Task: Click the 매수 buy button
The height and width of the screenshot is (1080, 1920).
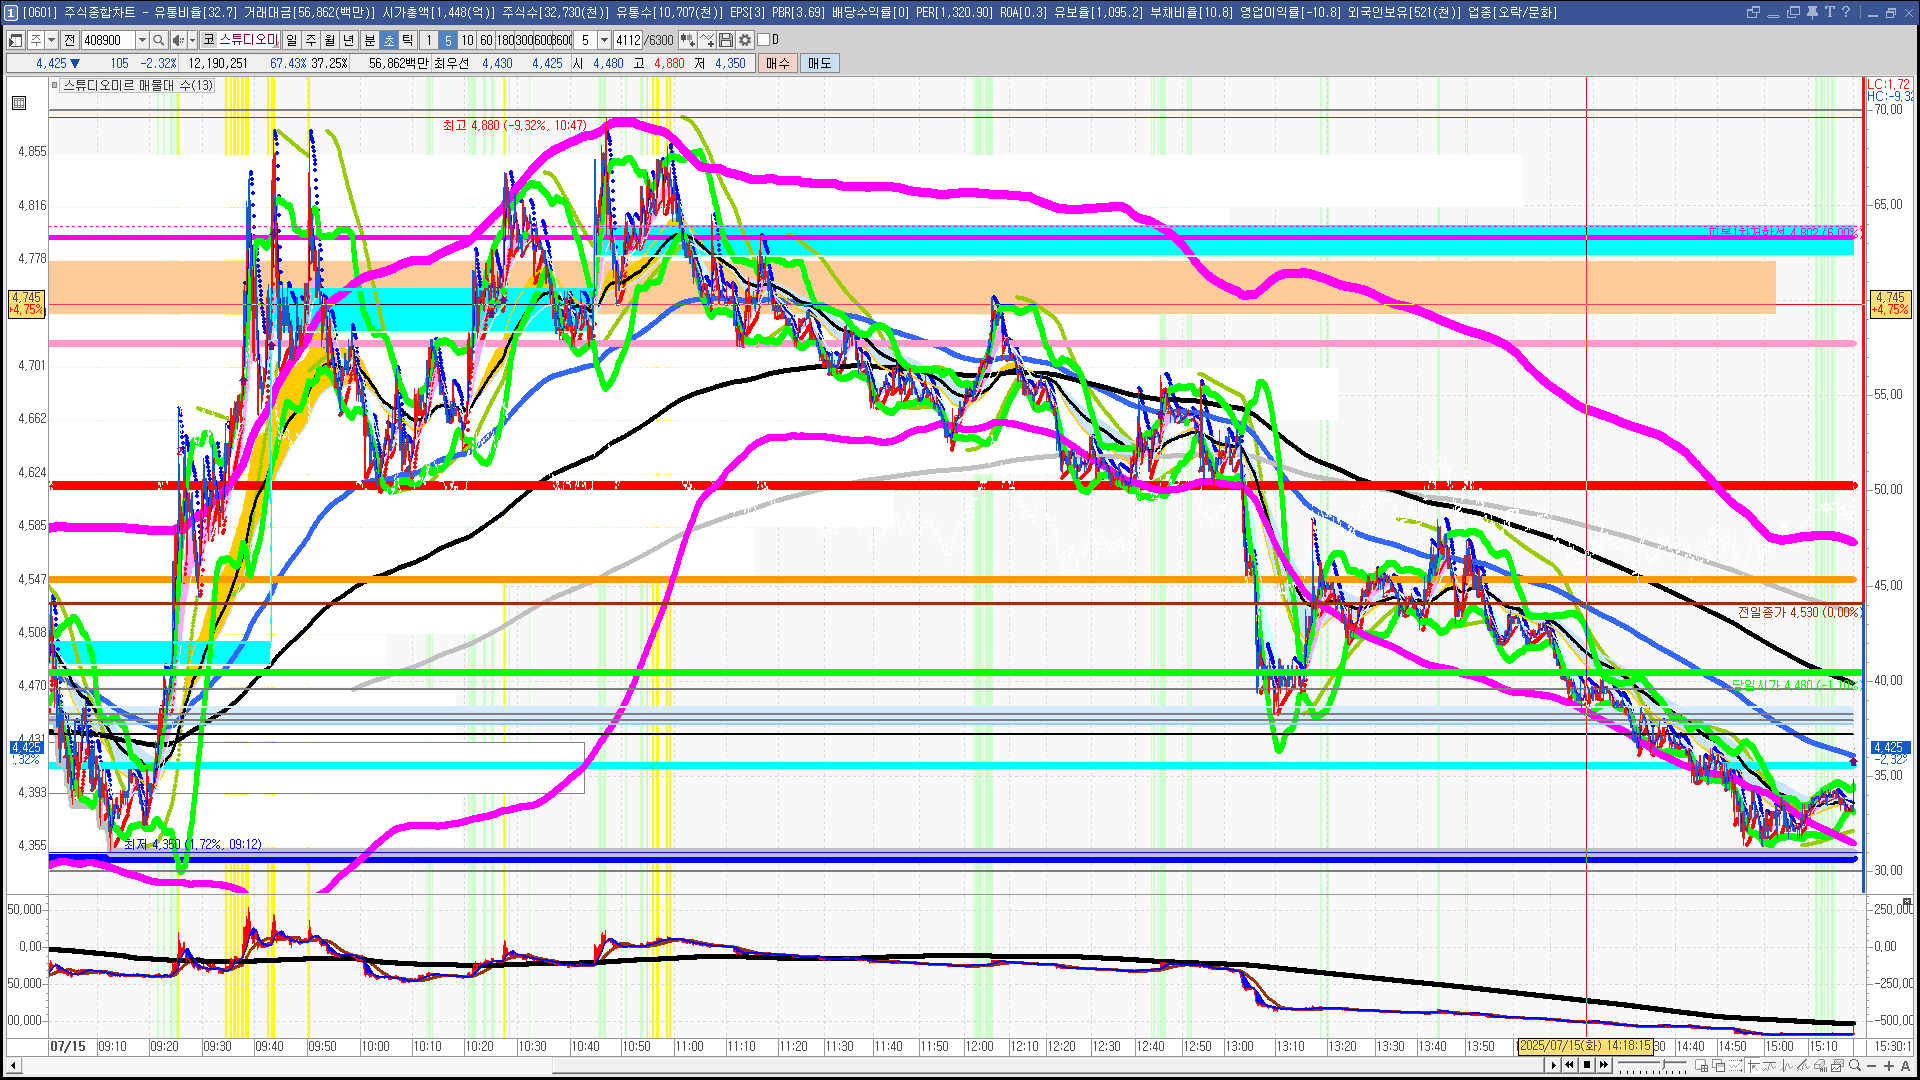Action: point(778,63)
